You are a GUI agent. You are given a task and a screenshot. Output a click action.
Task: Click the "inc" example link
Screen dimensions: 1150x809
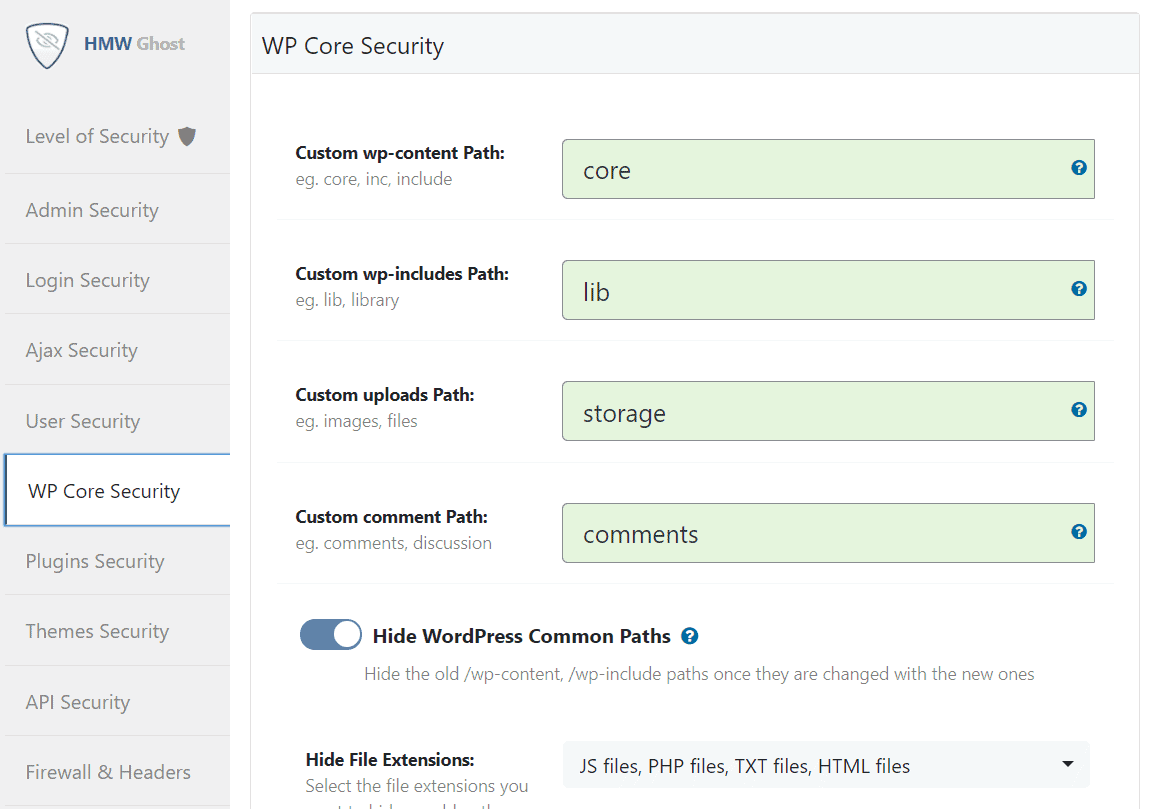[x=376, y=178]
